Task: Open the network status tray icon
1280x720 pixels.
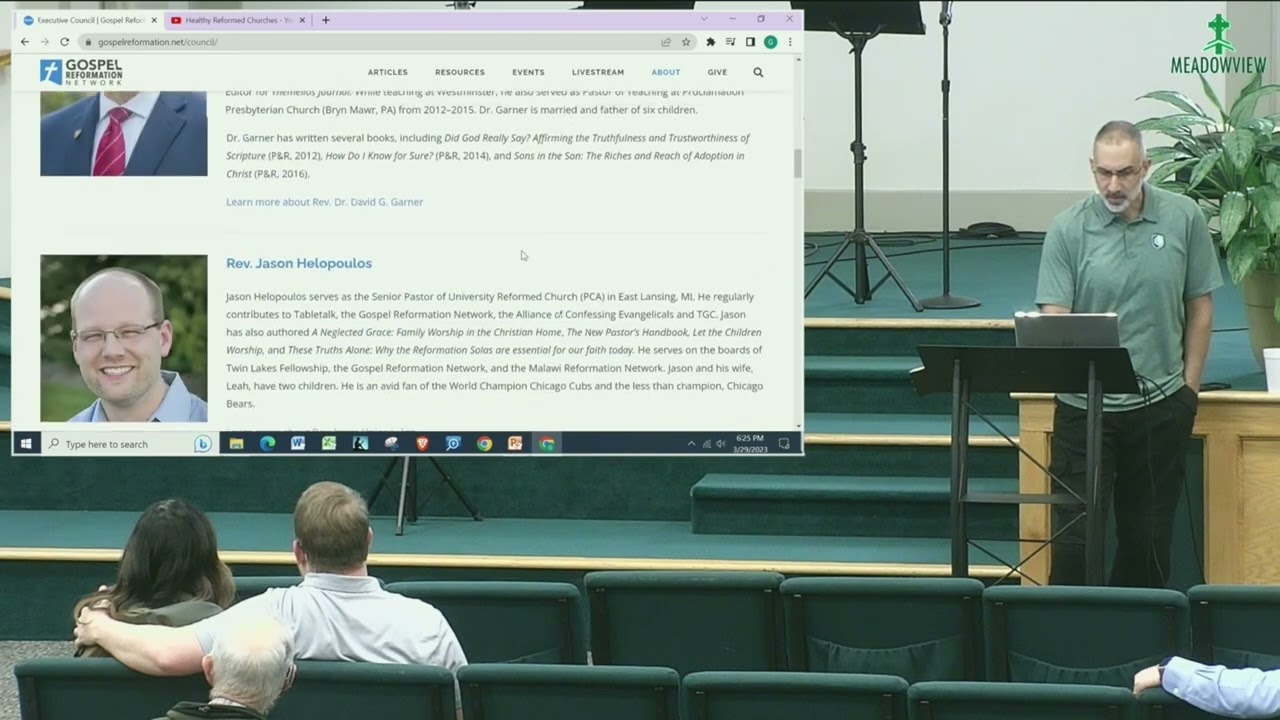Action: (707, 444)
